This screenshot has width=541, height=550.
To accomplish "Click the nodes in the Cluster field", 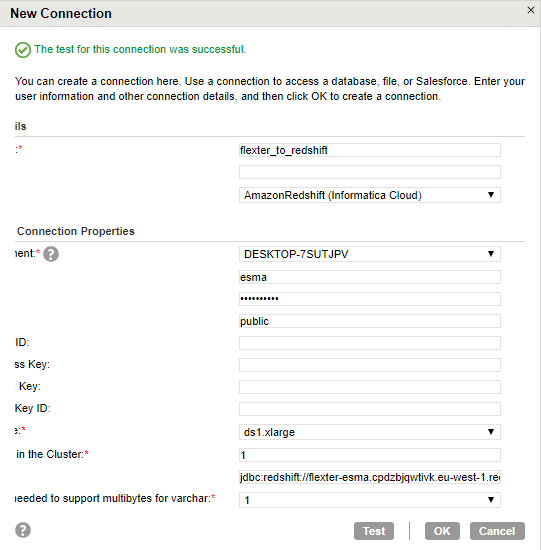I will point(370,455).
